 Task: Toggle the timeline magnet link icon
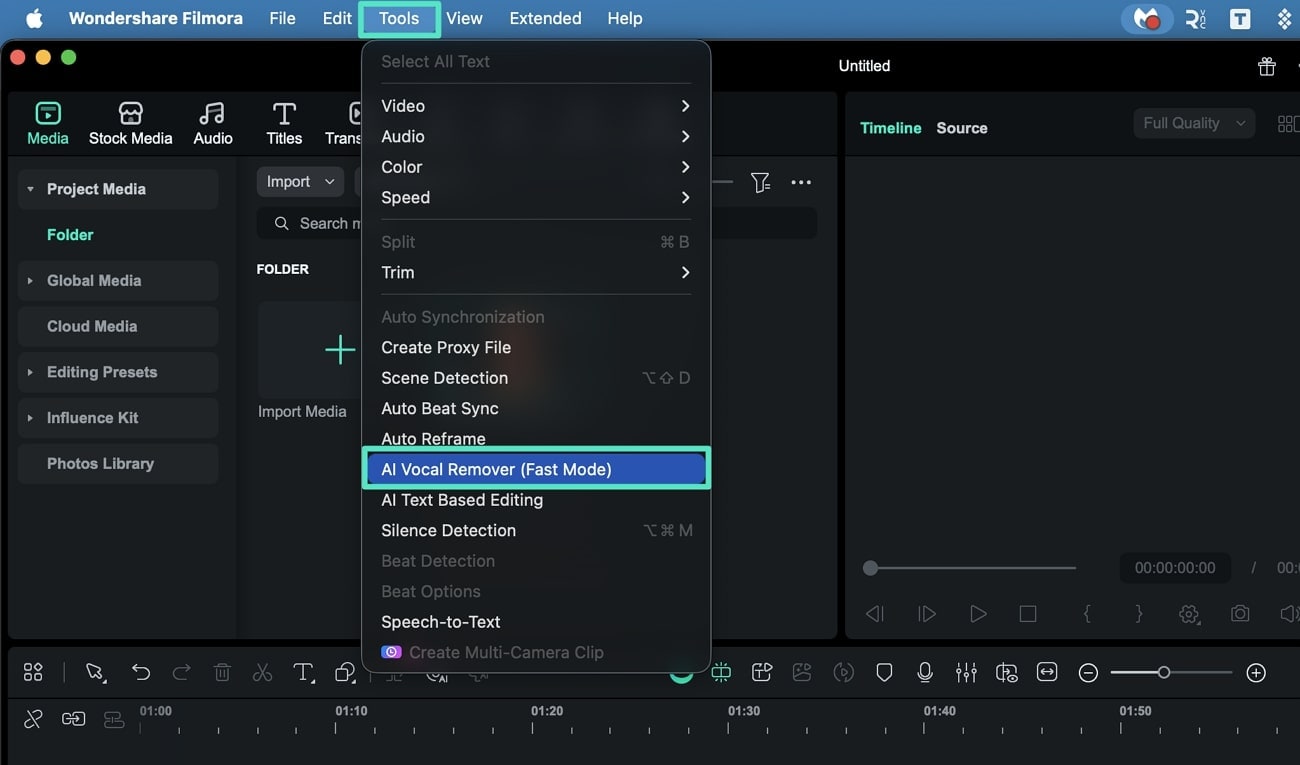coord(33,718)
